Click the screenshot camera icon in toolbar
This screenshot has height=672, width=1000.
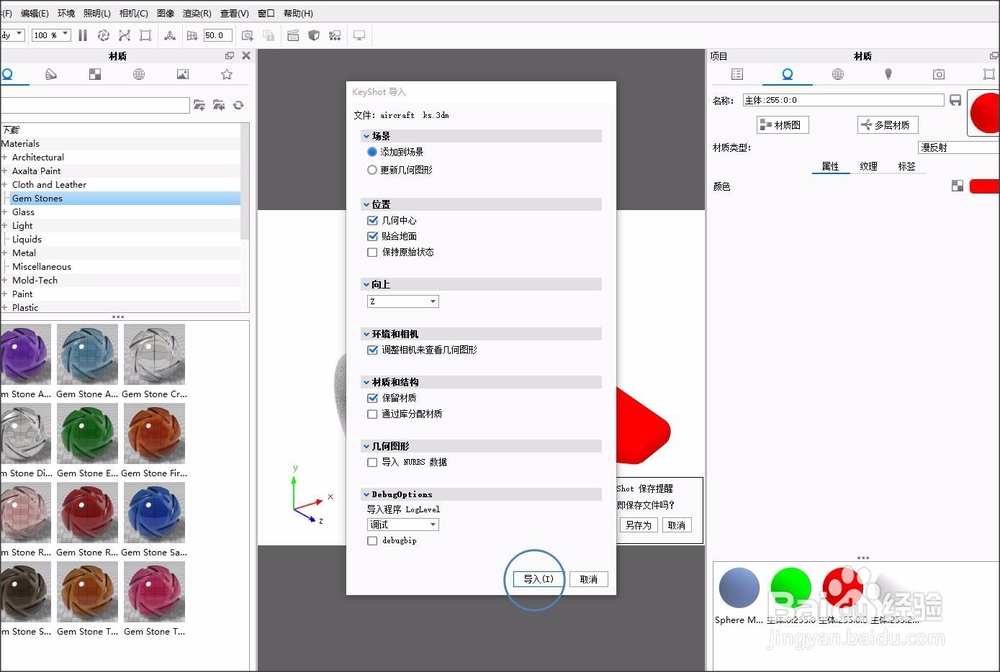[247, 35]
